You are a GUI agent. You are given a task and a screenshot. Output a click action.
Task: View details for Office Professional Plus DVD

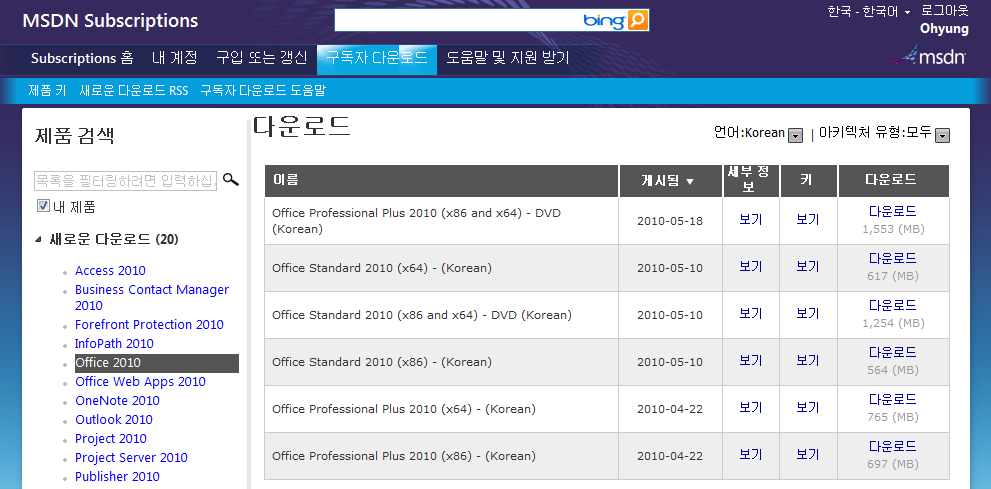click(751, 220)
